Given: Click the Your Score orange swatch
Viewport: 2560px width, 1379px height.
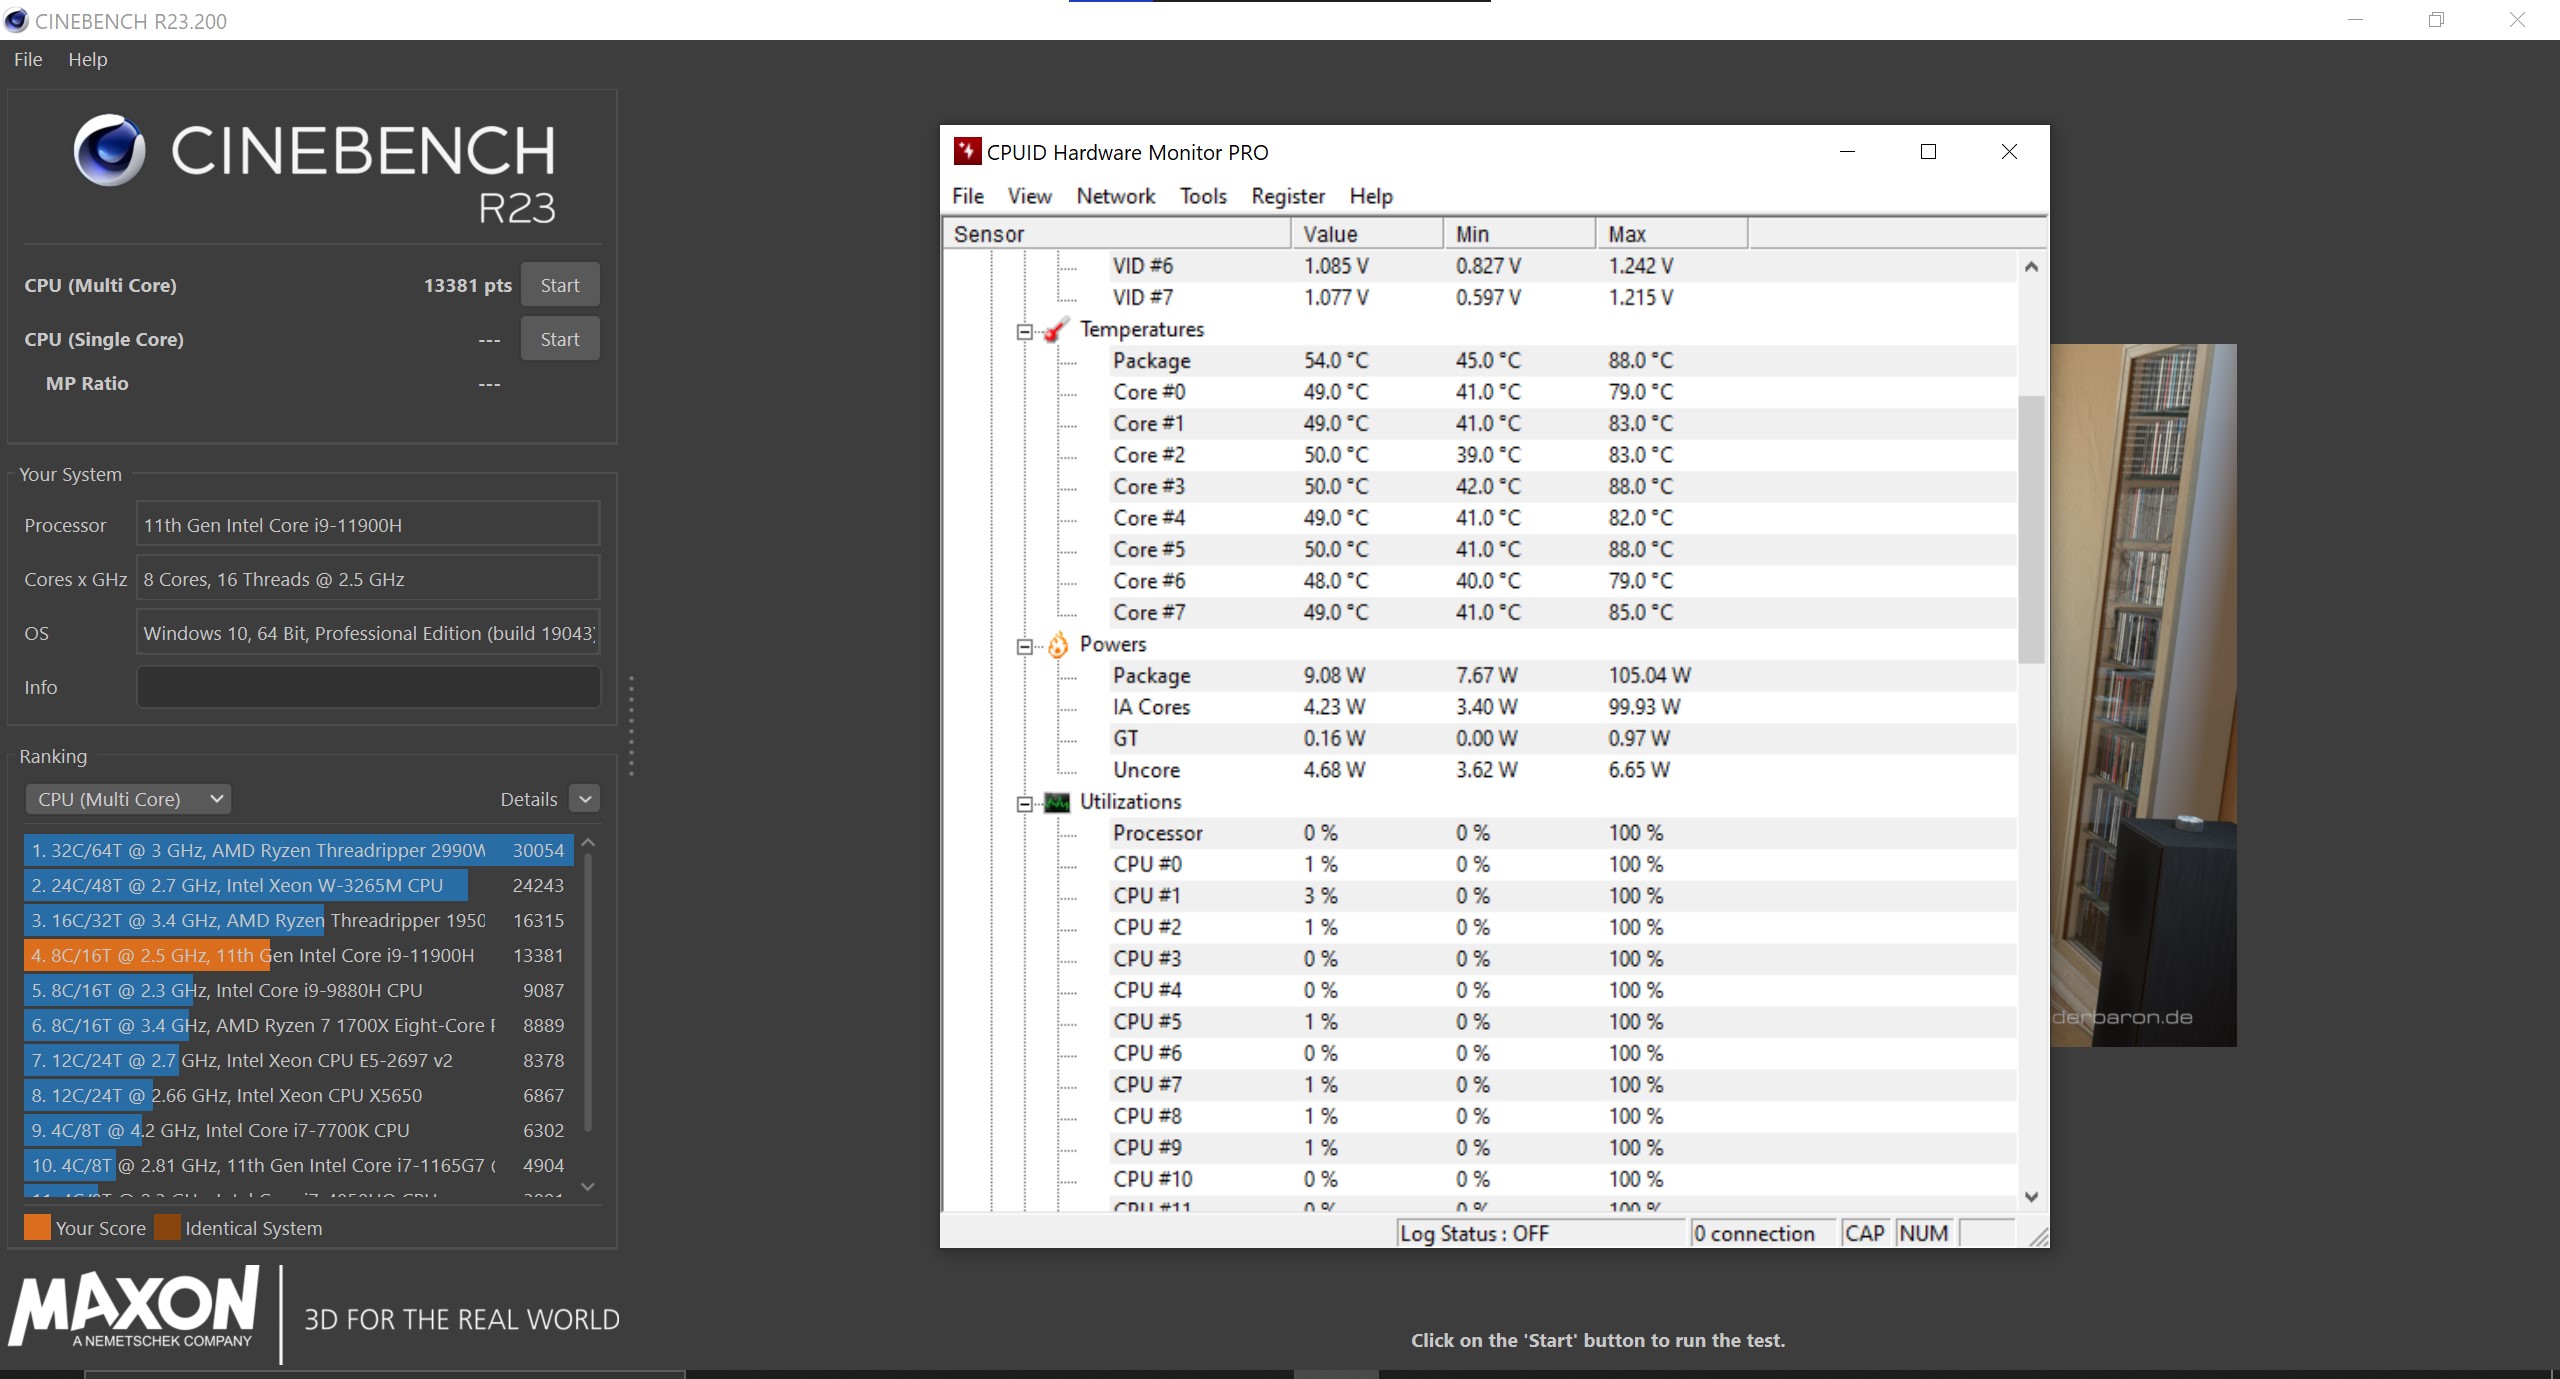Looking at the screenshot, I should (x=37, y=1227).
